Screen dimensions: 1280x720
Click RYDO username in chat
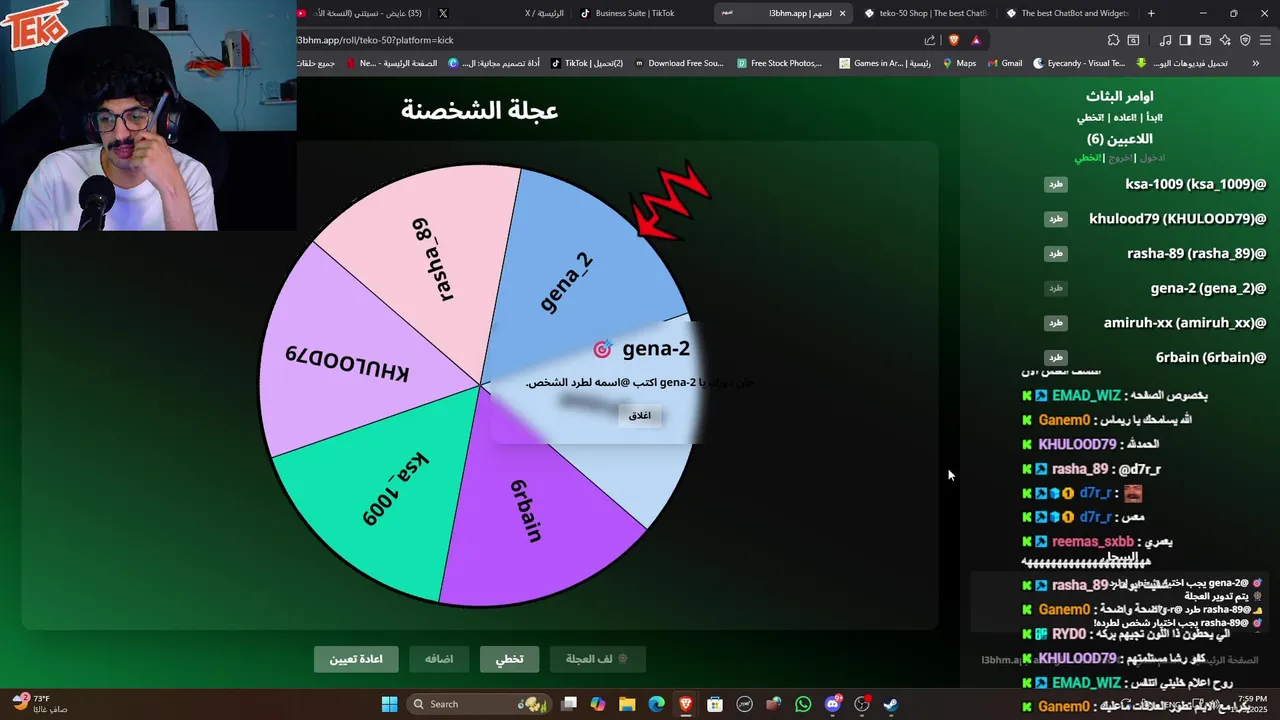[x=1069, y=634]
